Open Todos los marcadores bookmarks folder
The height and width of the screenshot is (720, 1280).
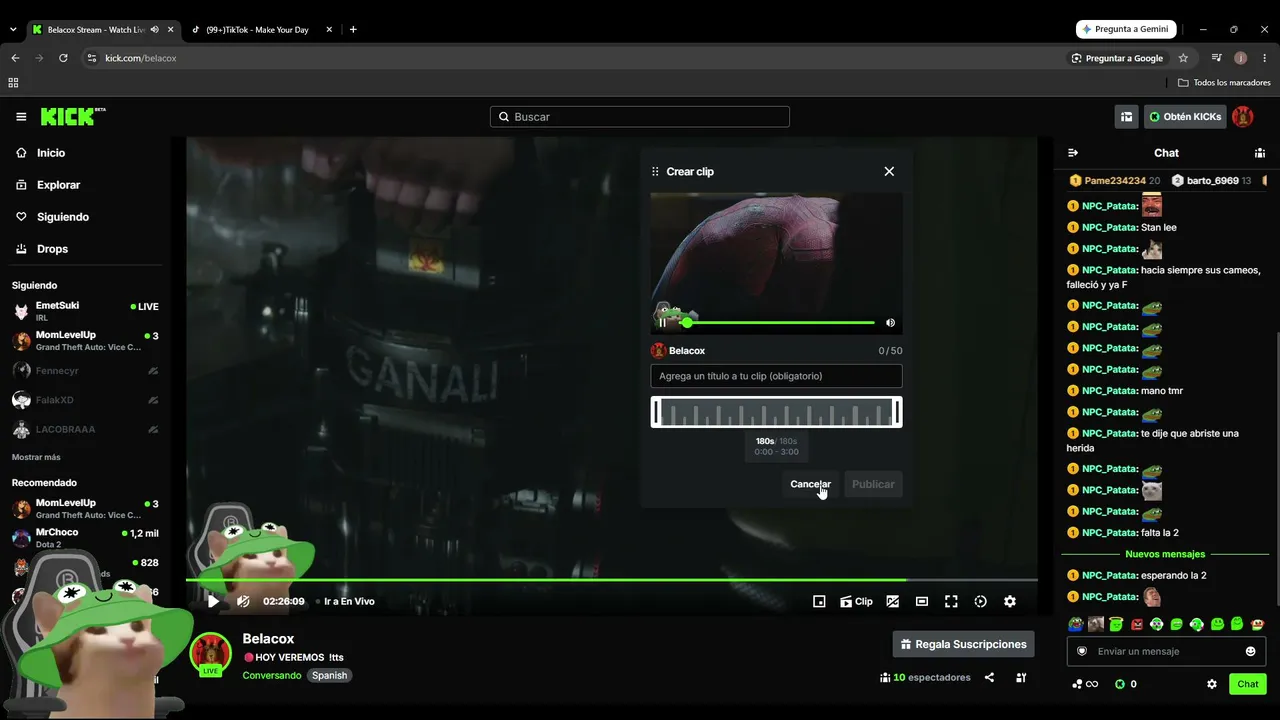(x=1224, y=83)
